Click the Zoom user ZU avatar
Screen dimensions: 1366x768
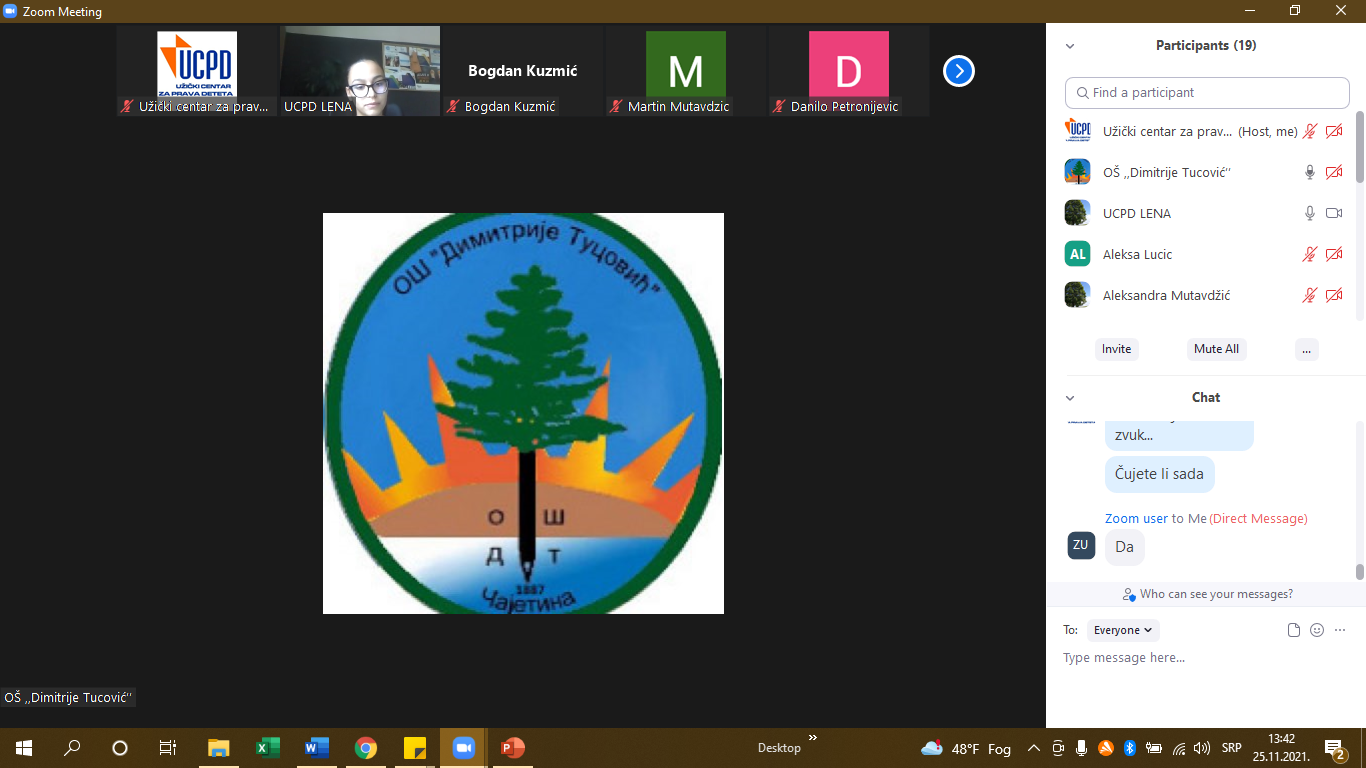point(1081,545)
